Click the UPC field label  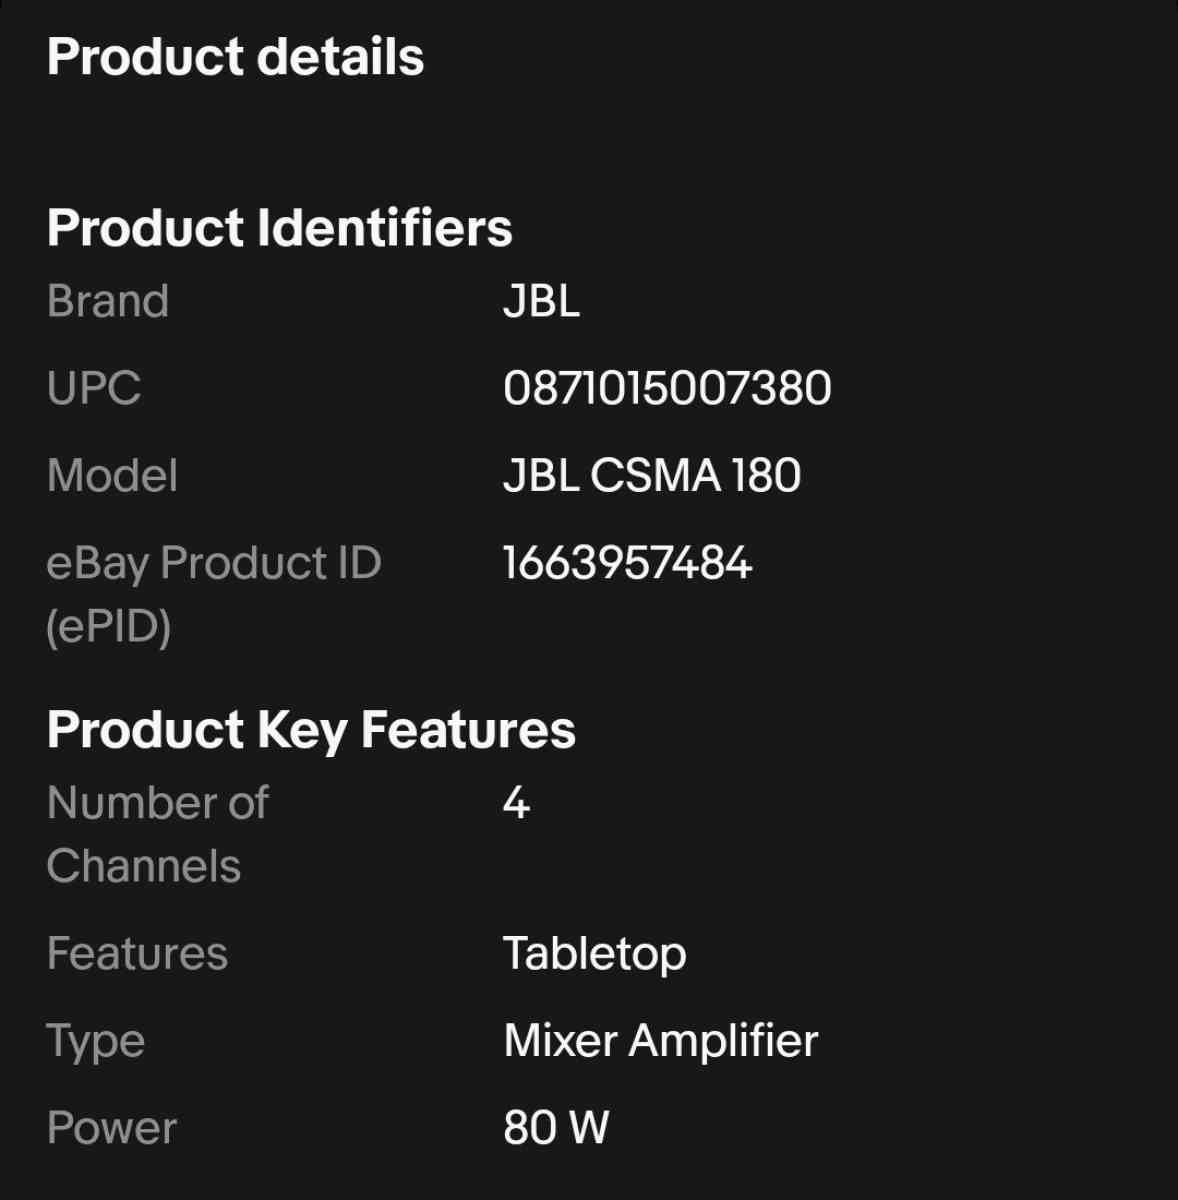pyautogui.click(x=93, y=388)
